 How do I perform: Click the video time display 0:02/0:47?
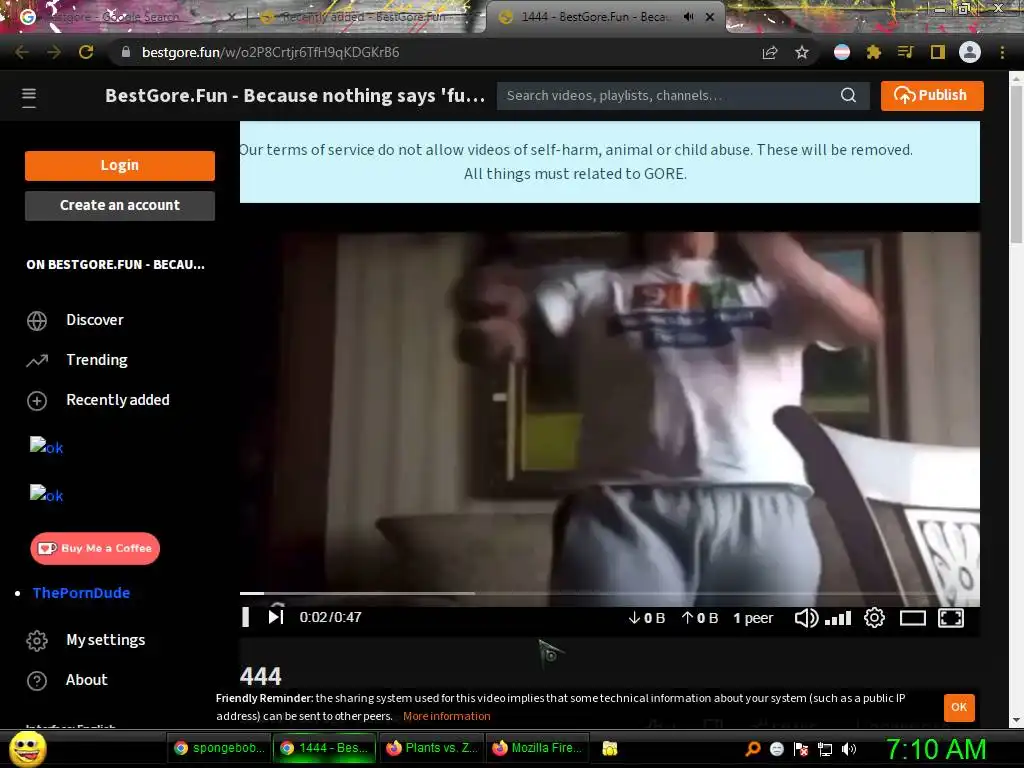pyautogui.click(x=330, y=617)
